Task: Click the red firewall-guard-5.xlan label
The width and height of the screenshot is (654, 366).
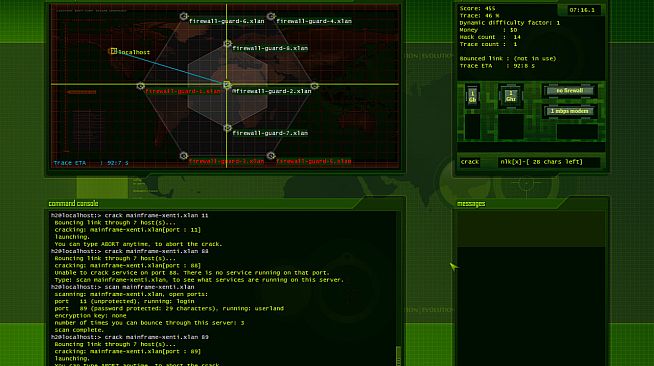Action: [x=314, y=161]
